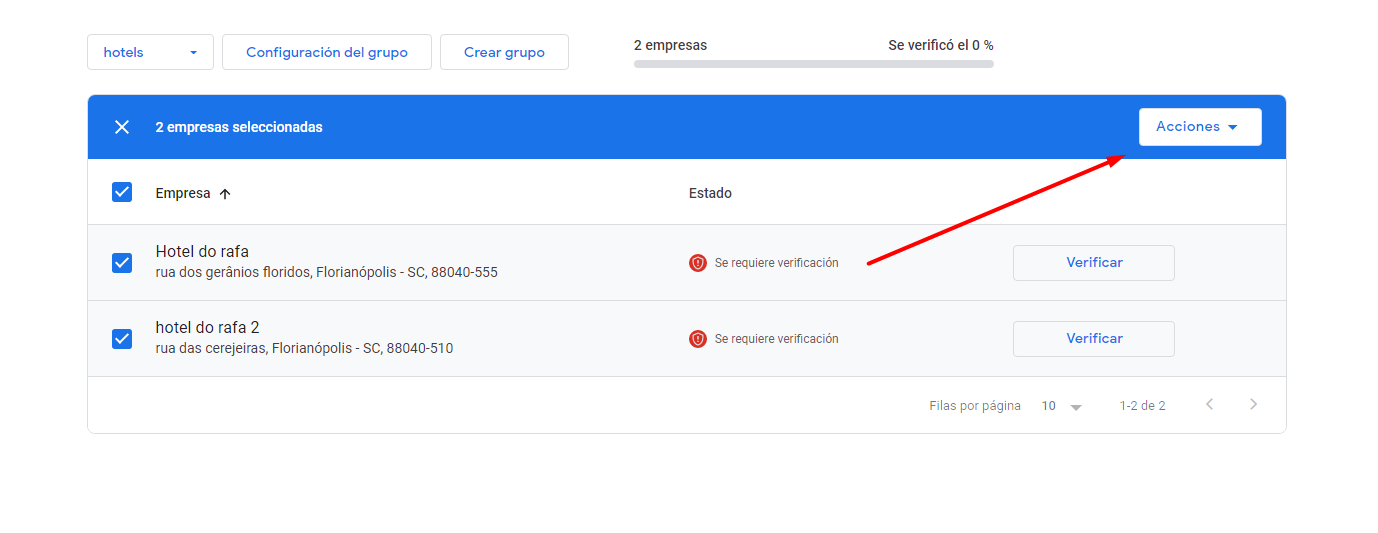Click the red verification shield for Hotel do rafa
The width and height of the screenshot is (1378, 533).
click(698, 263)
